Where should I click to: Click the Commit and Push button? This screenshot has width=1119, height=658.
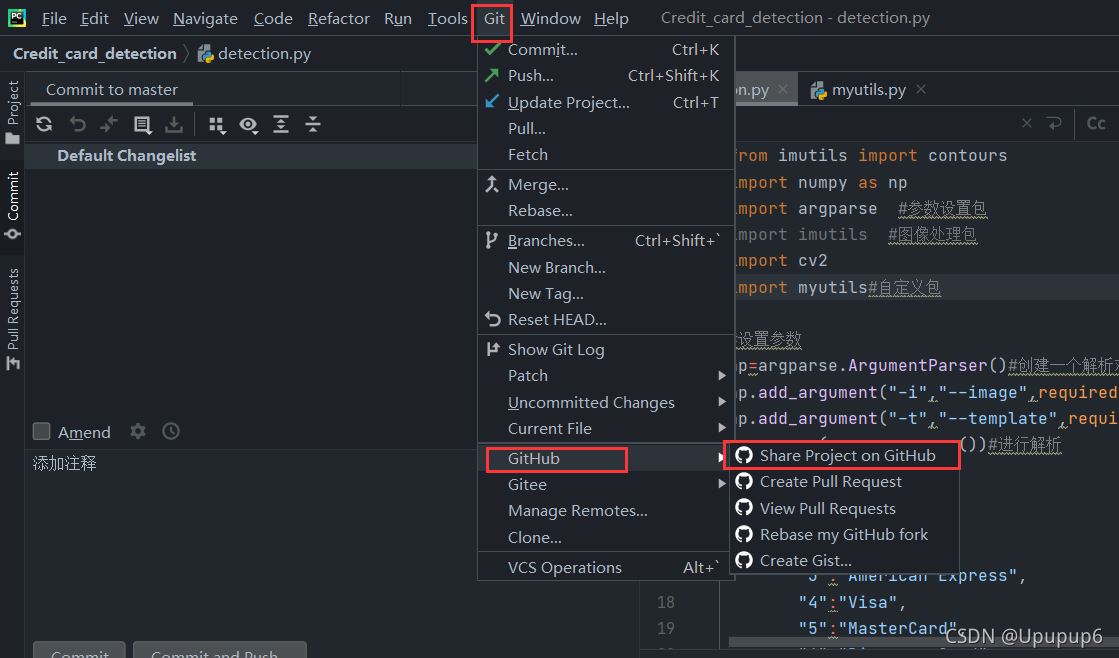(214, 652)
